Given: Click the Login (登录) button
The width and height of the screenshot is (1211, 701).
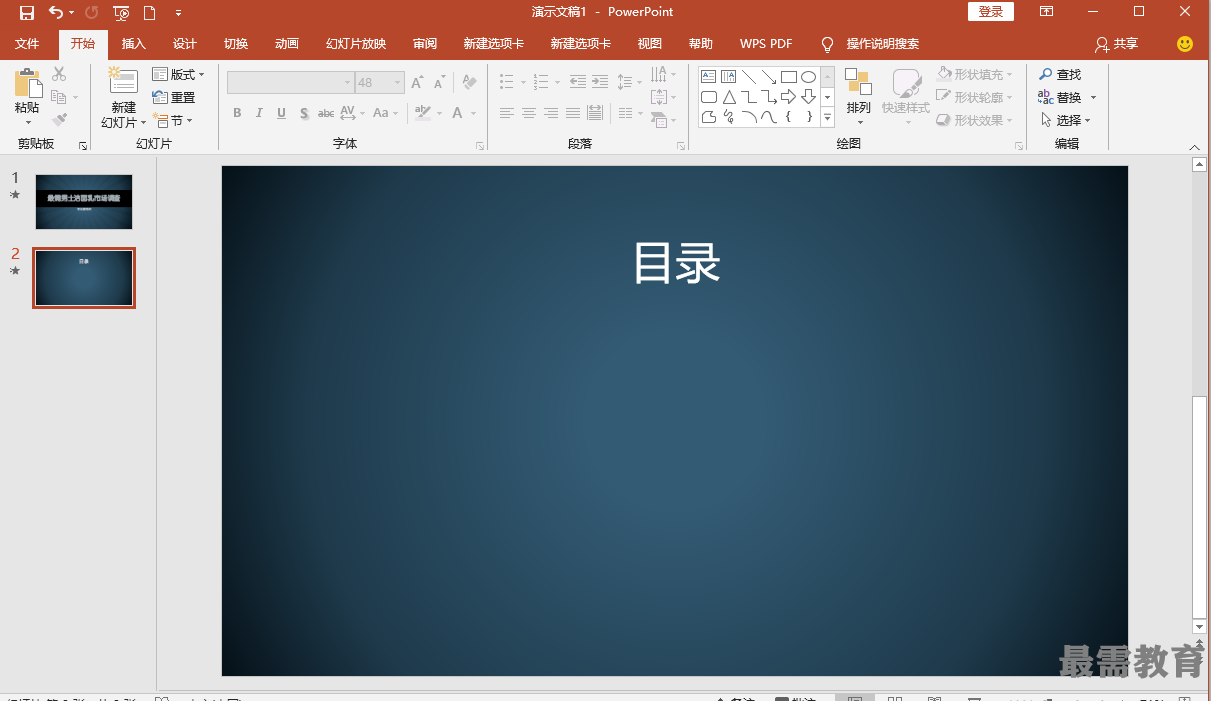Looking at the screenshot, I should point(991,12).
